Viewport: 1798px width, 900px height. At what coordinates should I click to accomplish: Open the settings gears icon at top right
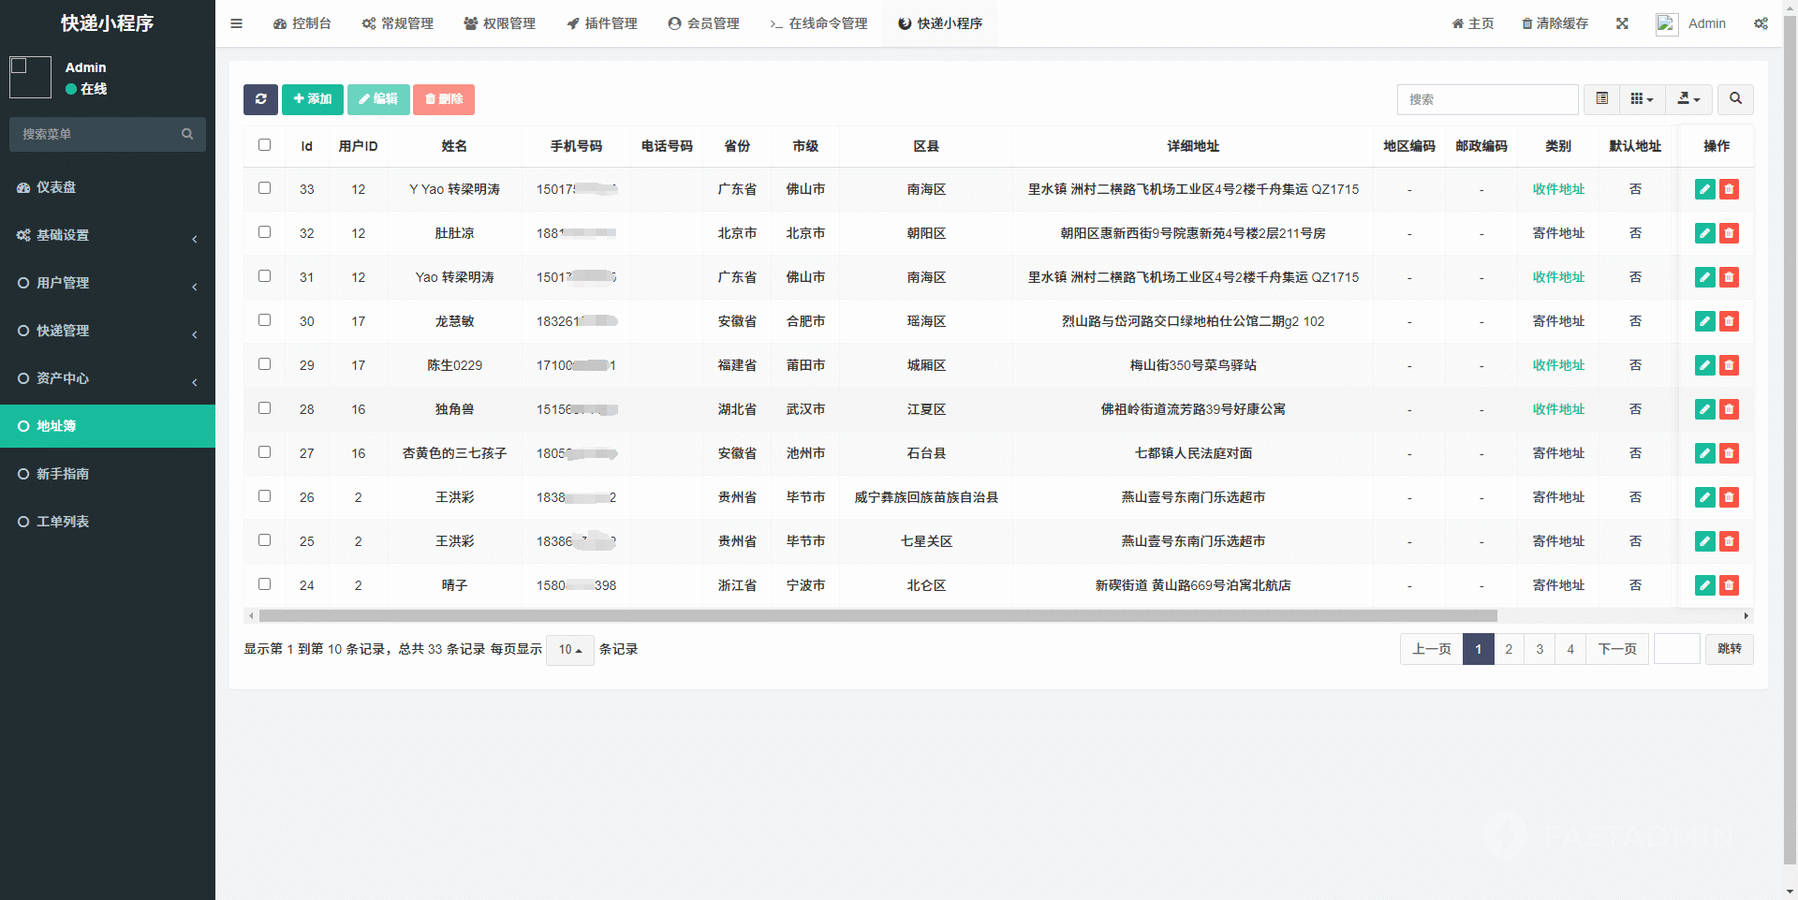[1760, 23]
